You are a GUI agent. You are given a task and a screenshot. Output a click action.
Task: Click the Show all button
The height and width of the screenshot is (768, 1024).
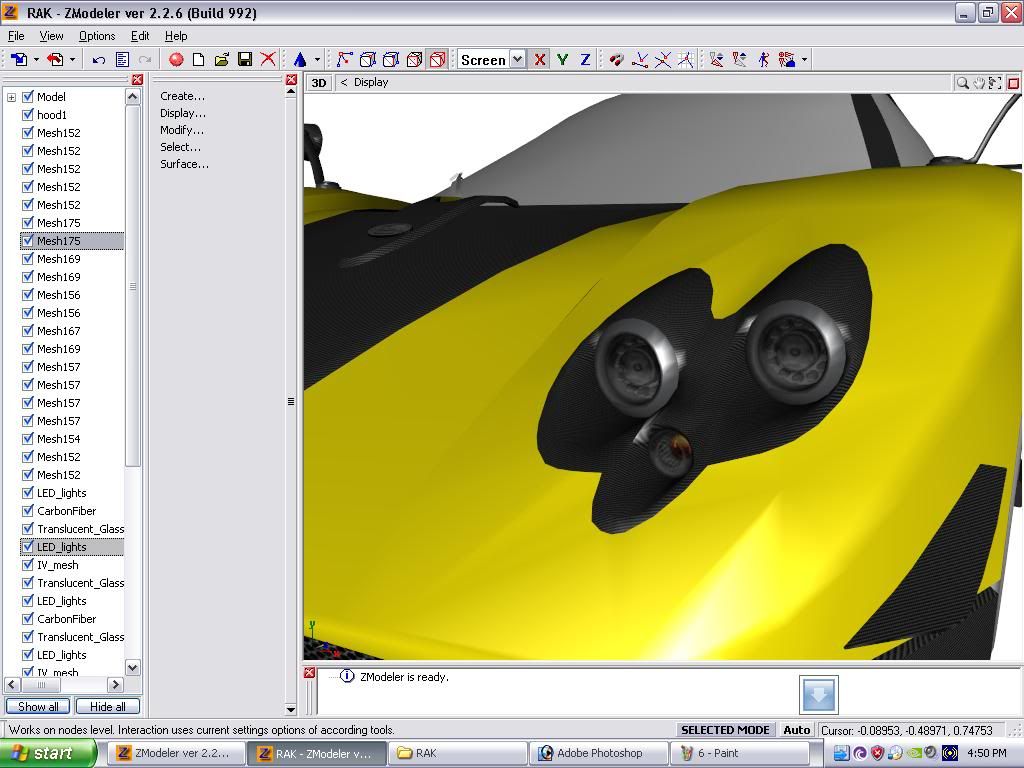click(38, 707)
